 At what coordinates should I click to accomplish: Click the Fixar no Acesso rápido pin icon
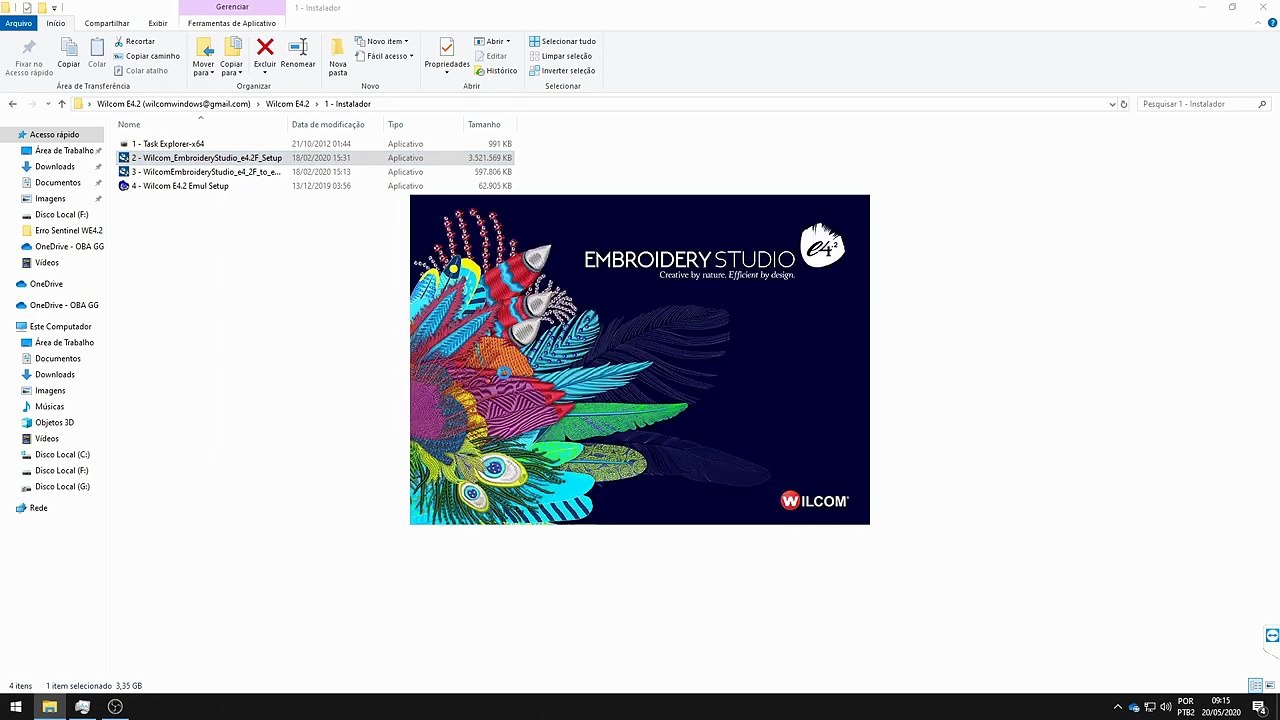29,47
